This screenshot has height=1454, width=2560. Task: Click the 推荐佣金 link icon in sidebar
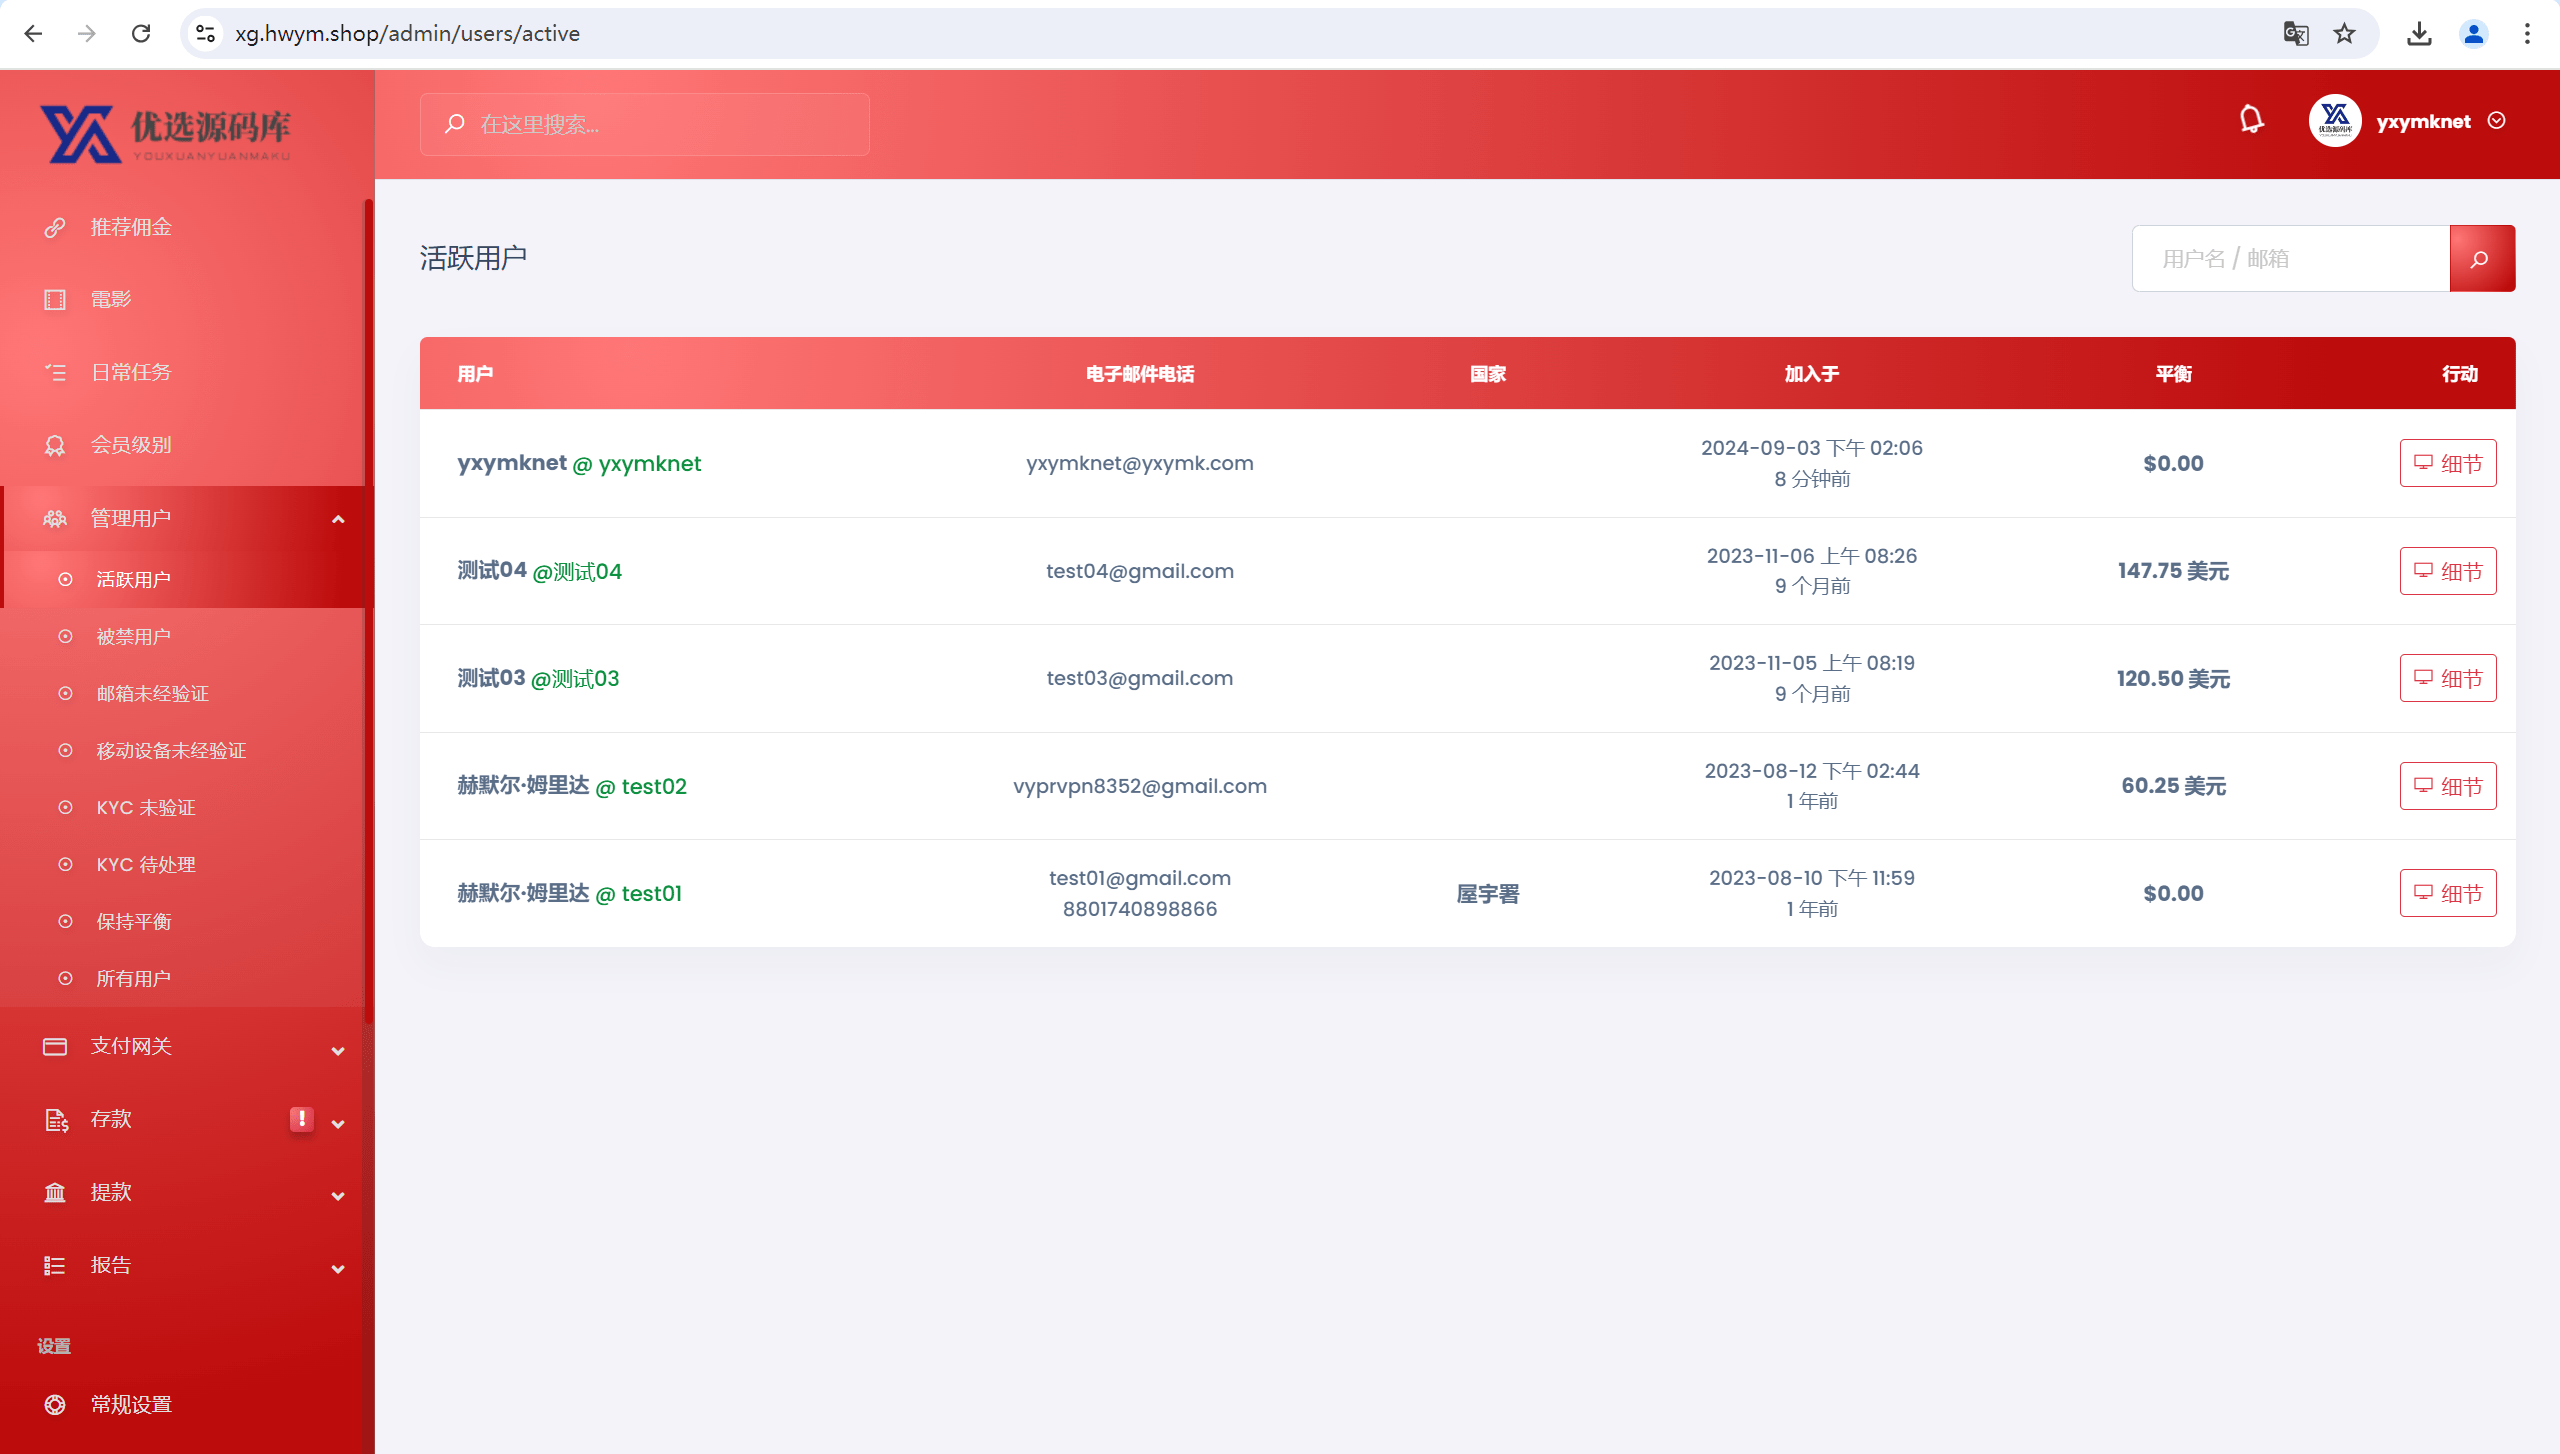pyautogui.click(x=55, y=227)
